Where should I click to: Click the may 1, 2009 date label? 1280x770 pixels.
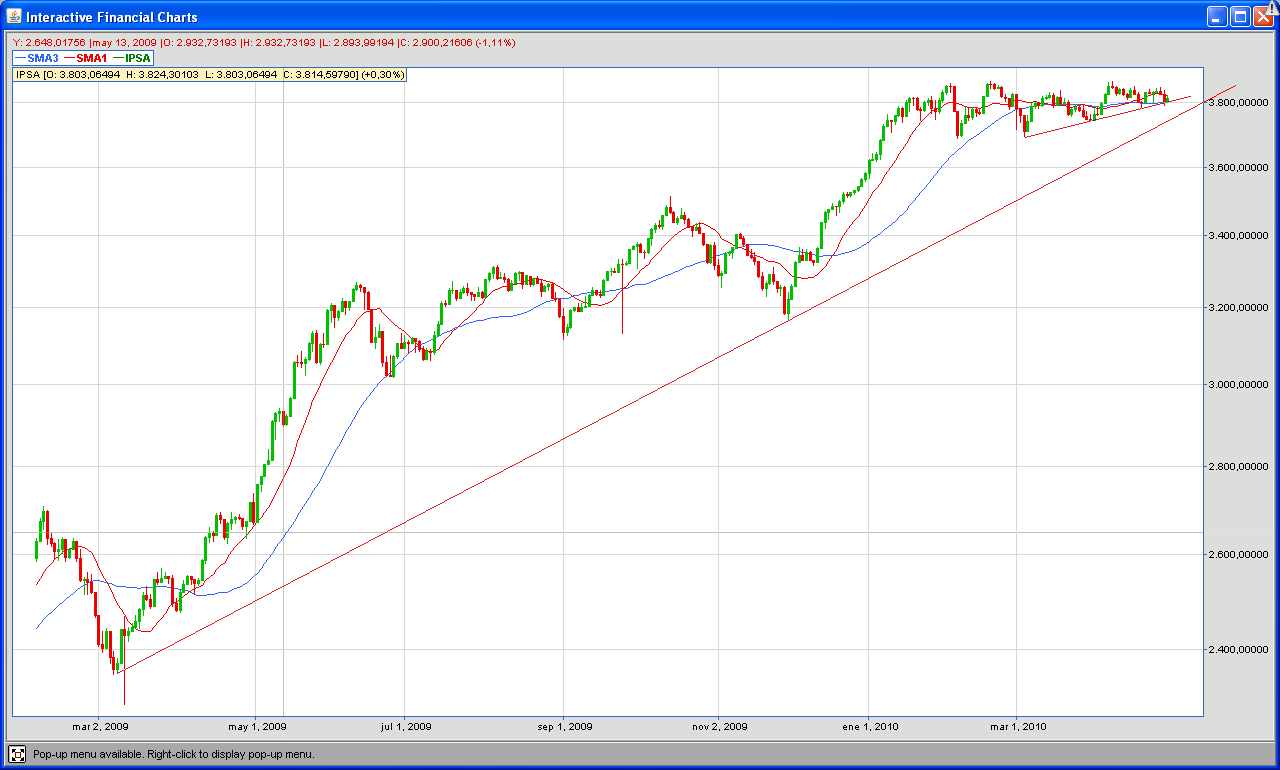256,727
